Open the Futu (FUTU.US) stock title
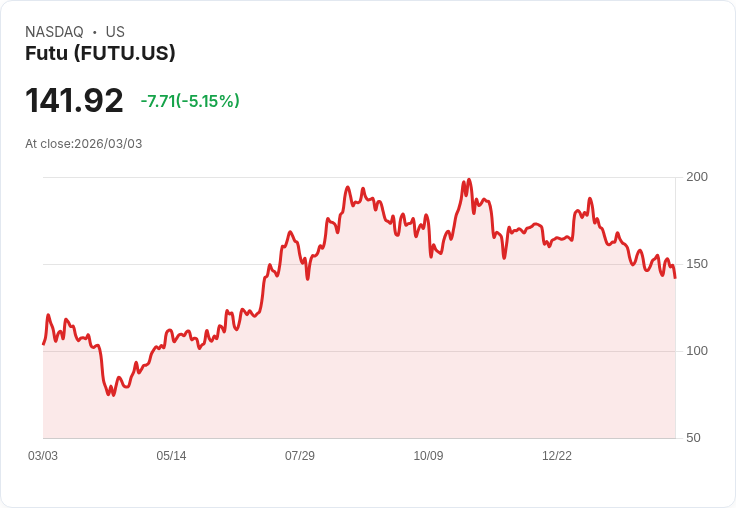 click(100, 53)
